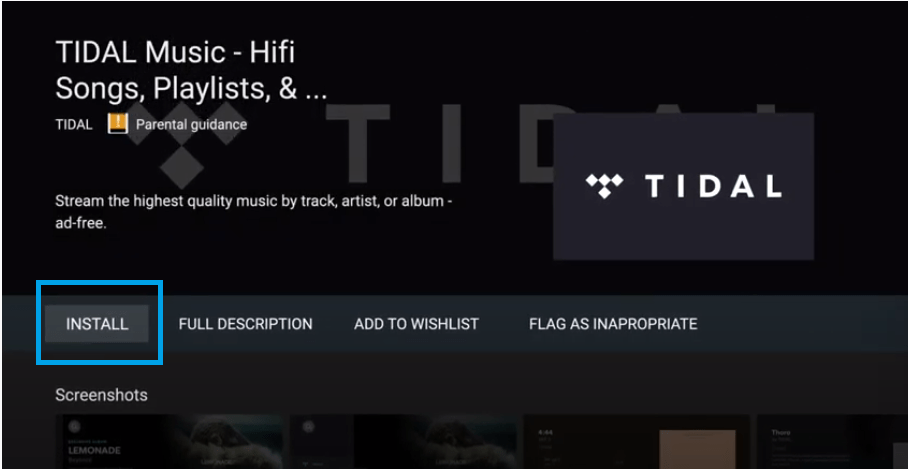Open the Full Description
Image resolution: width=908 pixels, height=469 pixels.
pyautogui.click(x=246, y=324)
